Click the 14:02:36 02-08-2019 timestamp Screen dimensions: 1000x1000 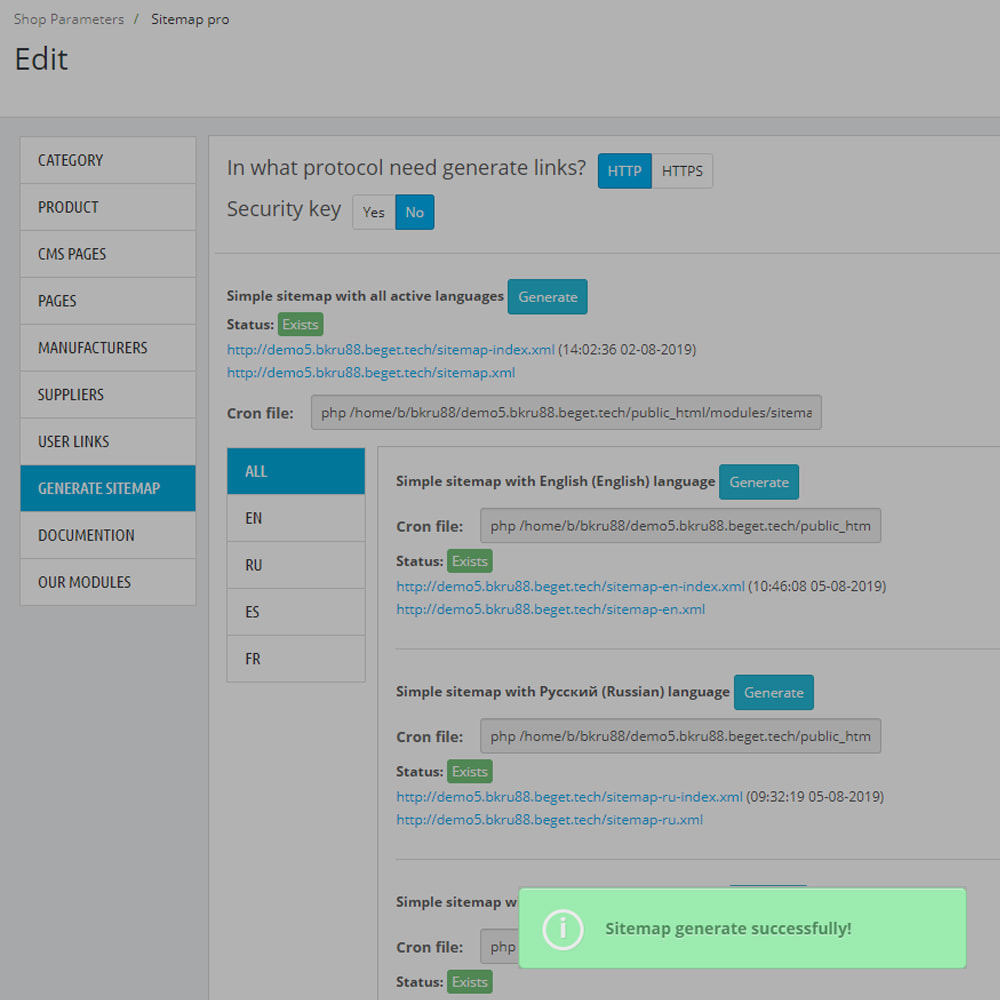point(628,349)
